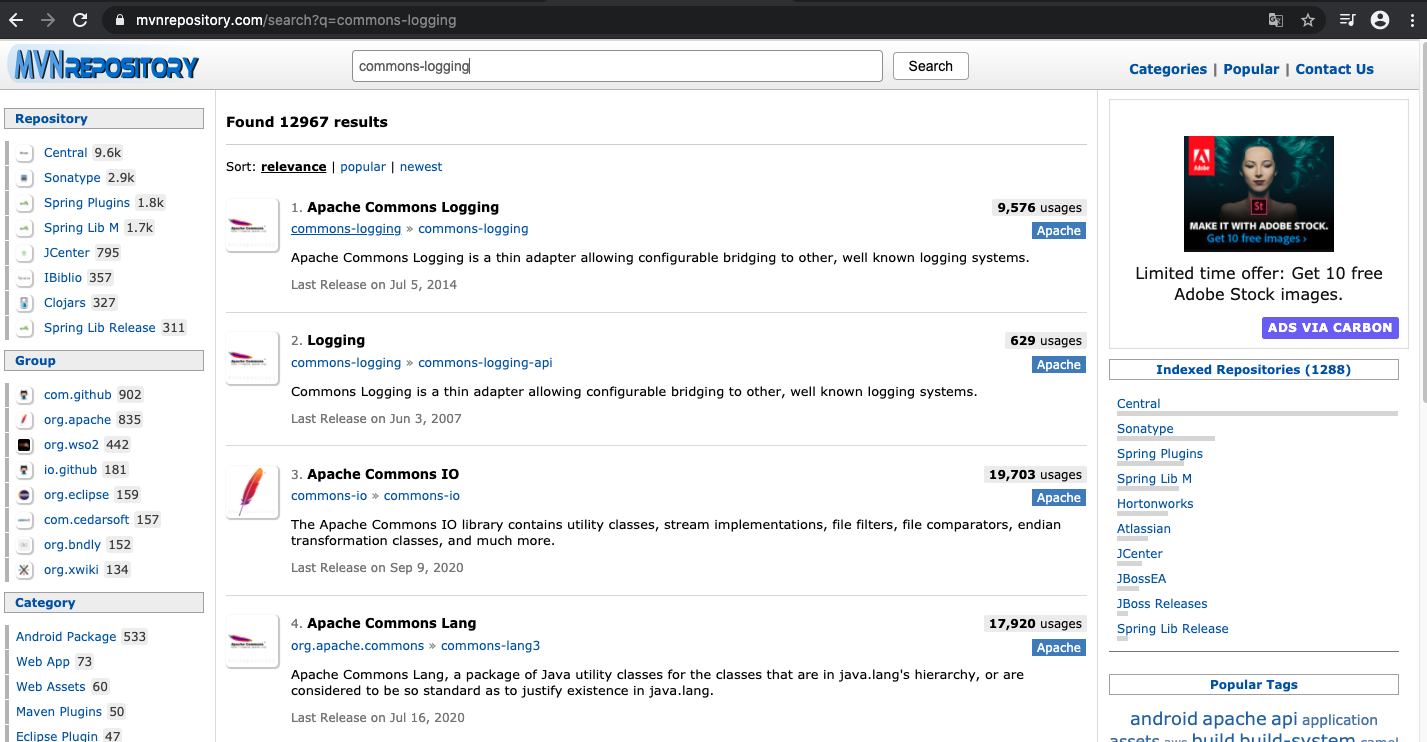Click the Search button
Viewport: 1427px width, 742px height.
coord(930,66)
